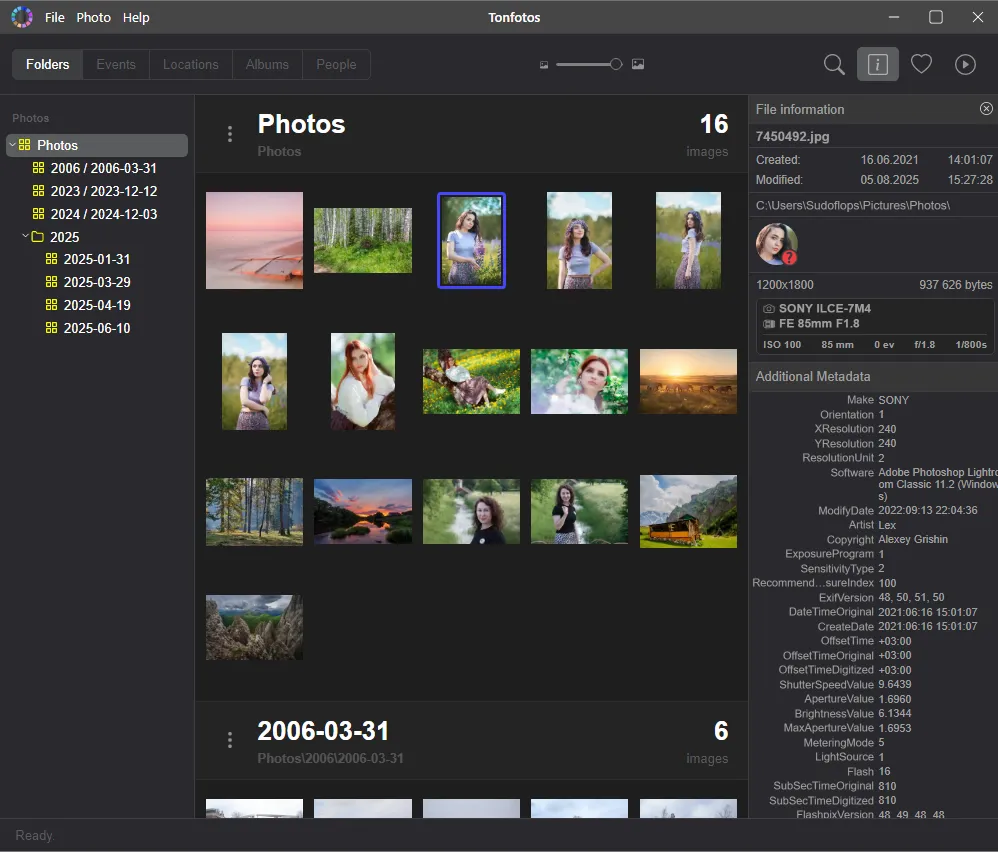Open the birch forest thumbnail
This screenshot has height=852, width=998.
pos(363,241)
